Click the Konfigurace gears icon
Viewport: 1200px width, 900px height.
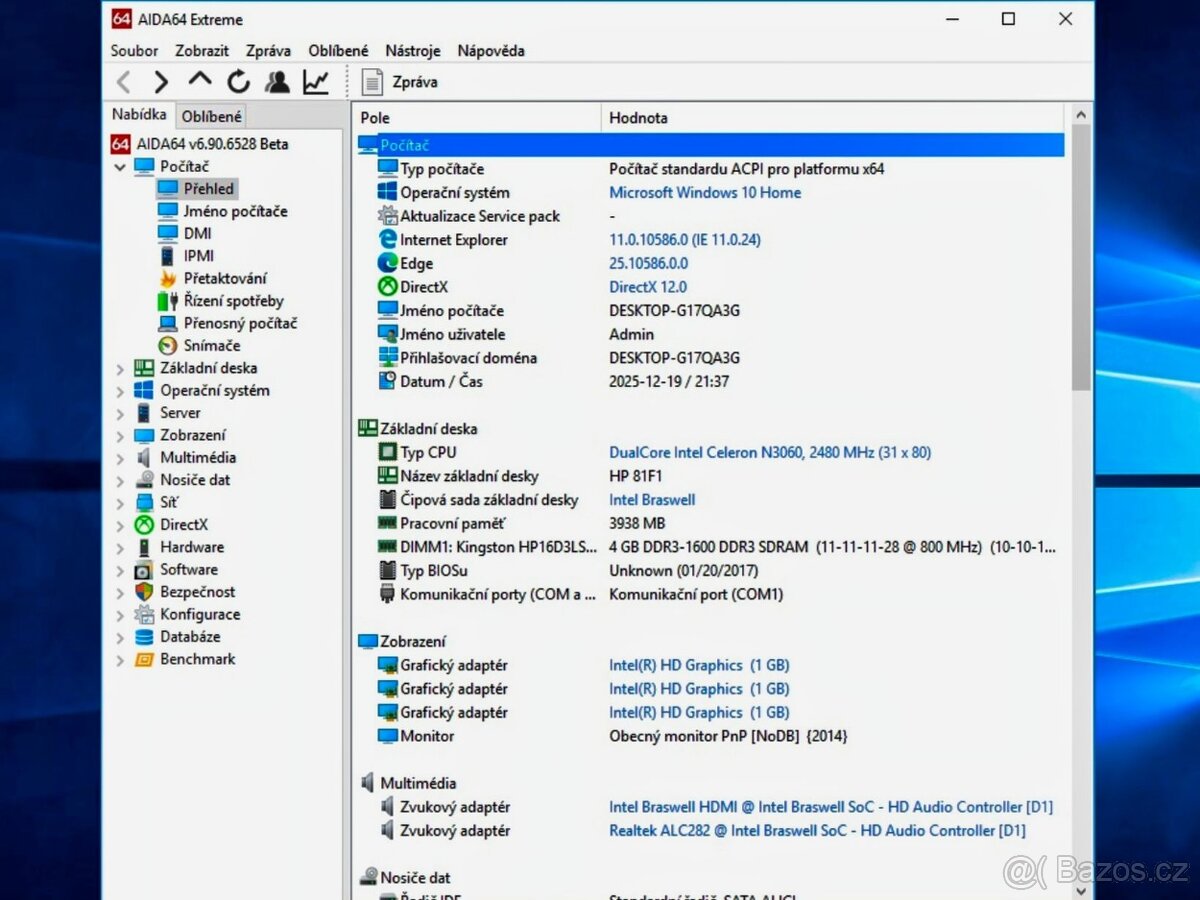144,614
